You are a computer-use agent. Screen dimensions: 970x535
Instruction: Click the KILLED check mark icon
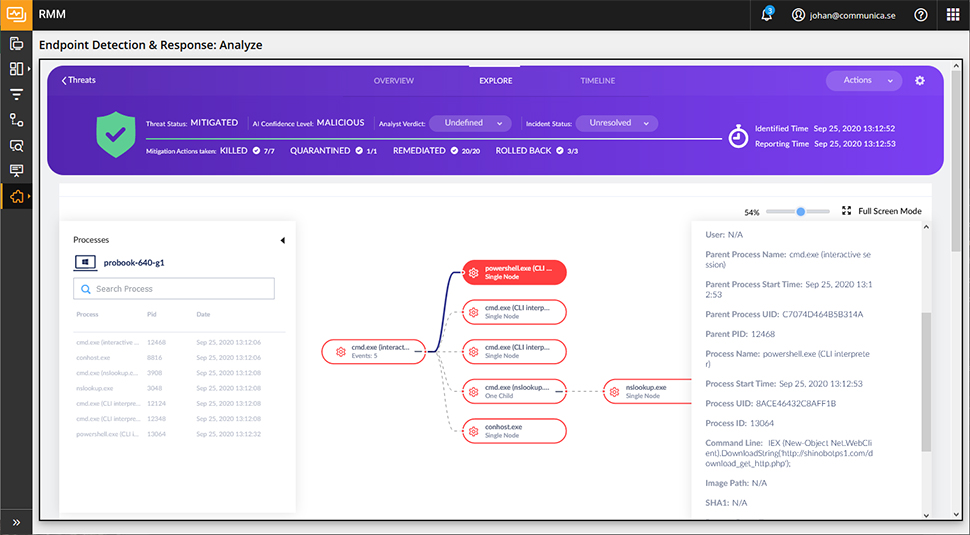pos(256,150)
